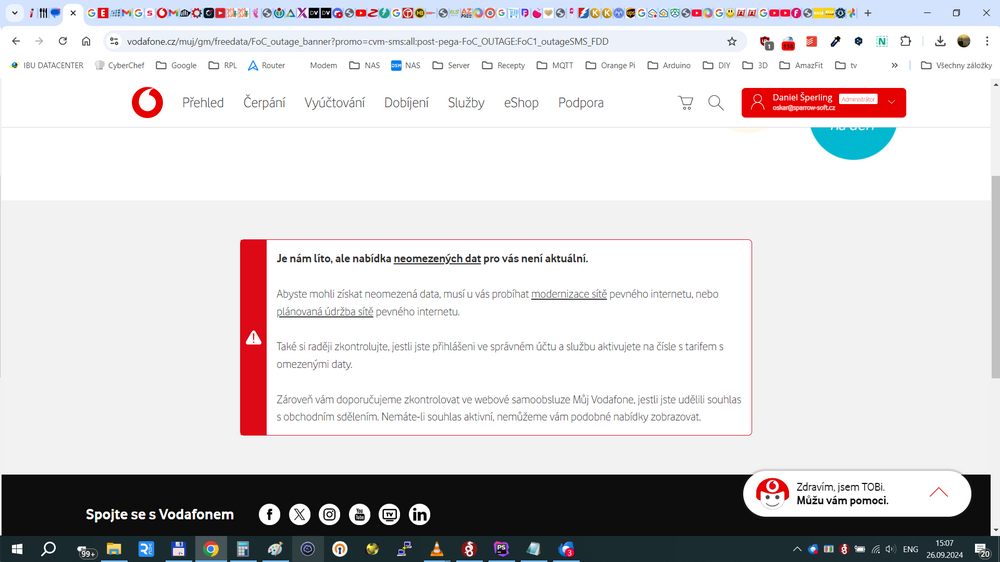1000x562 pixels.
Task: Open the Extensions puzzle icon
Action: (x=906, y=41)
